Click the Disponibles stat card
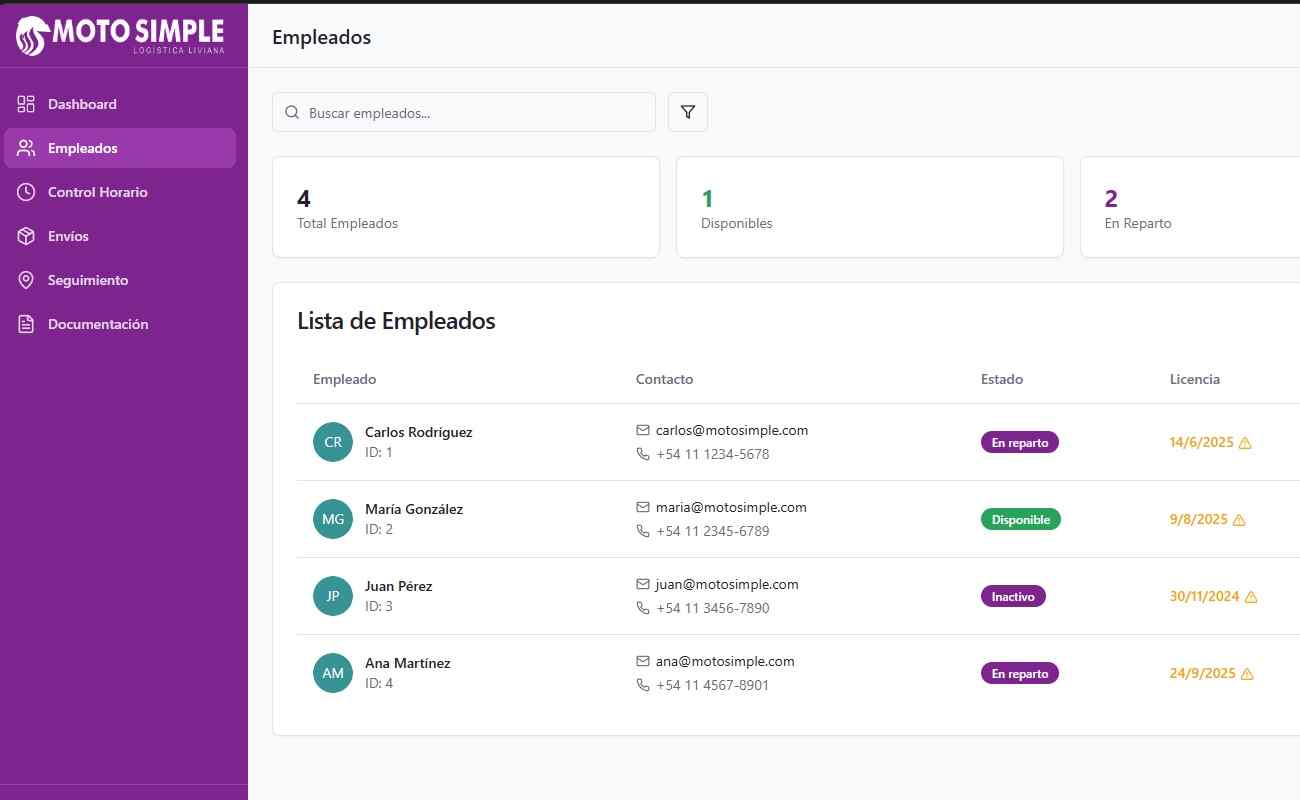This screenshot has width=1300, height=800. [x=870, y=207]
